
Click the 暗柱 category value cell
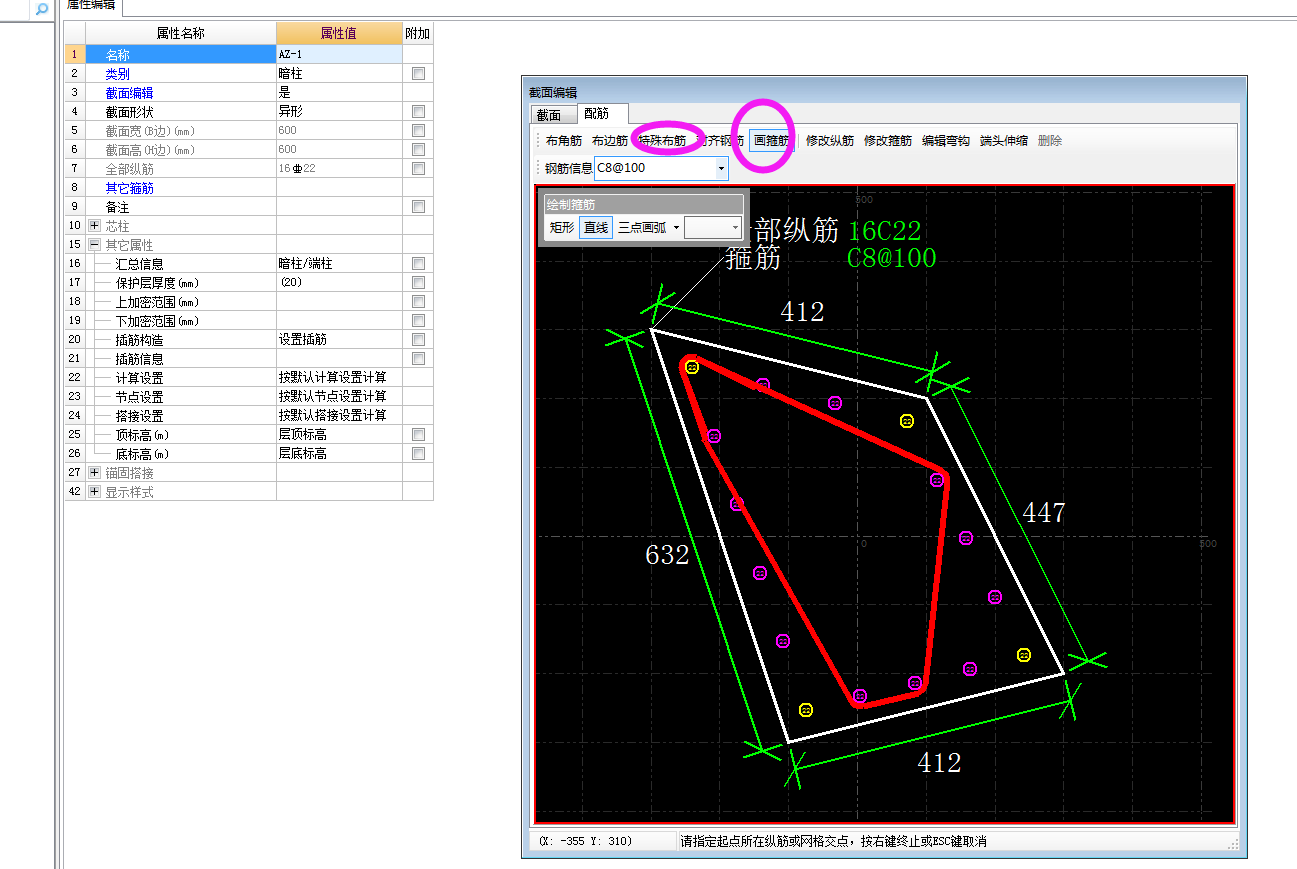[x=339, y=73]
